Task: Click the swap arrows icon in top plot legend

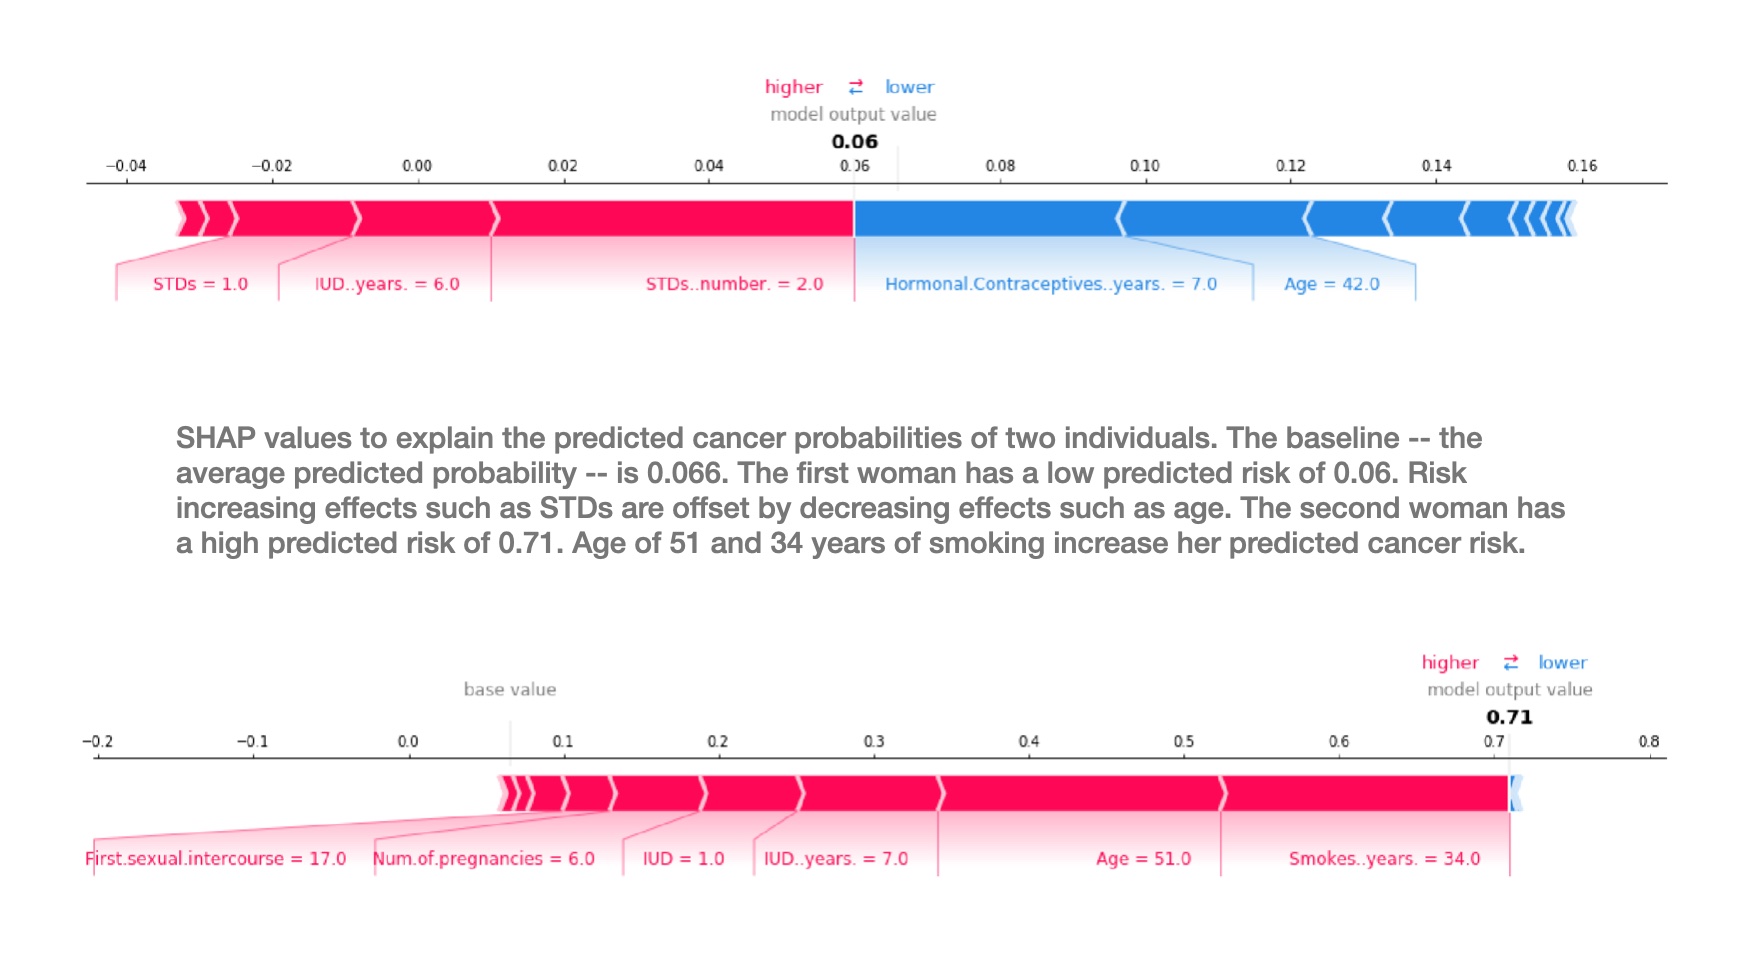Action: pos(855,87)
